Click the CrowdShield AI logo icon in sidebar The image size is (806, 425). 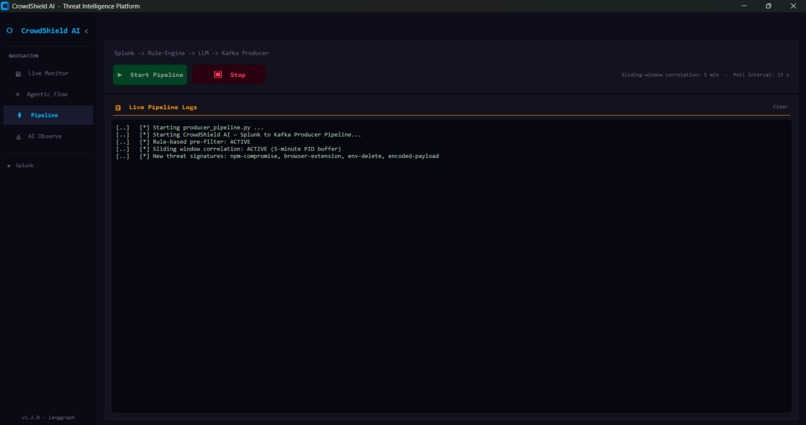[x=9, y=31]
